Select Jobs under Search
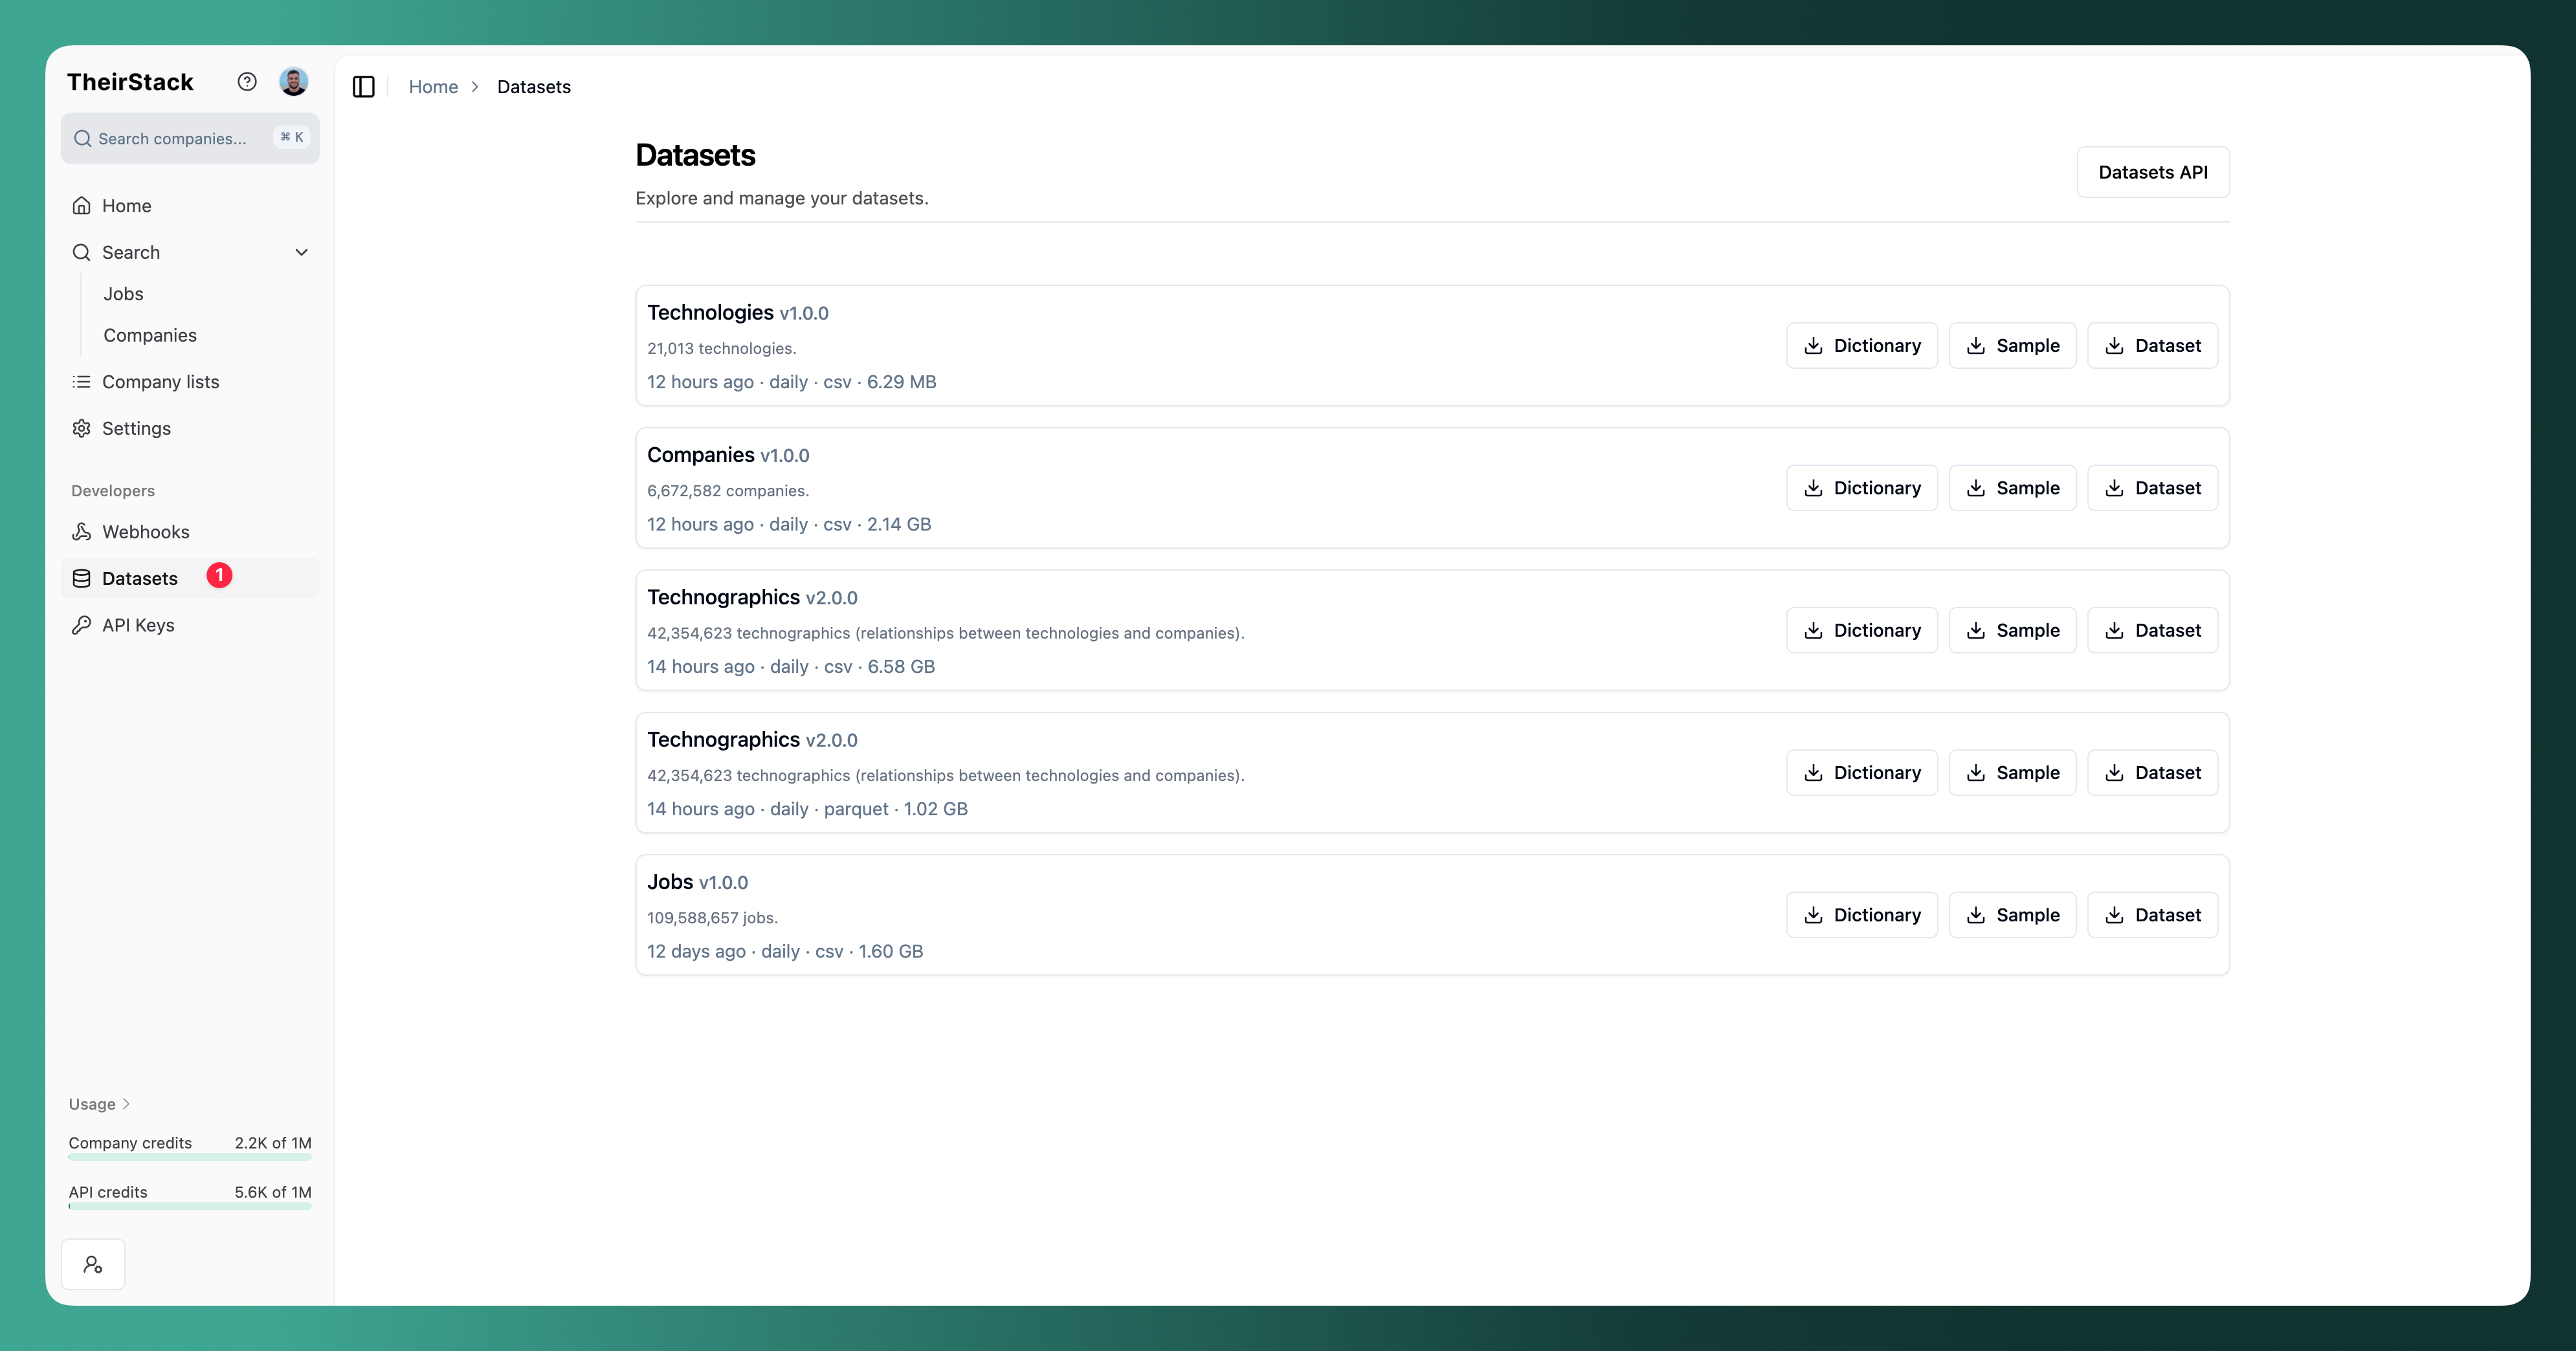The height and width of the screenshot is (1351, 2576). pyautogui.click(x=123, y=293)
